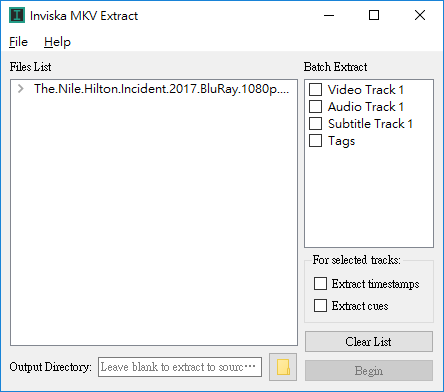Open the output folder browse icon

click(x=283, y=367)
